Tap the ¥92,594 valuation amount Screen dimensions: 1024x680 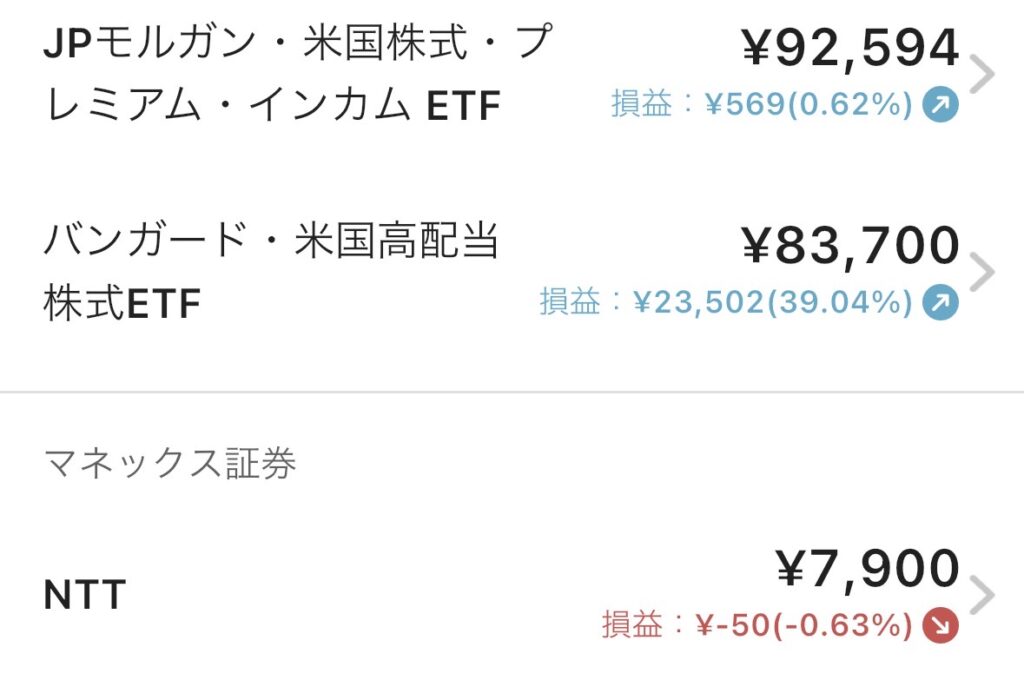click(850, 48)
